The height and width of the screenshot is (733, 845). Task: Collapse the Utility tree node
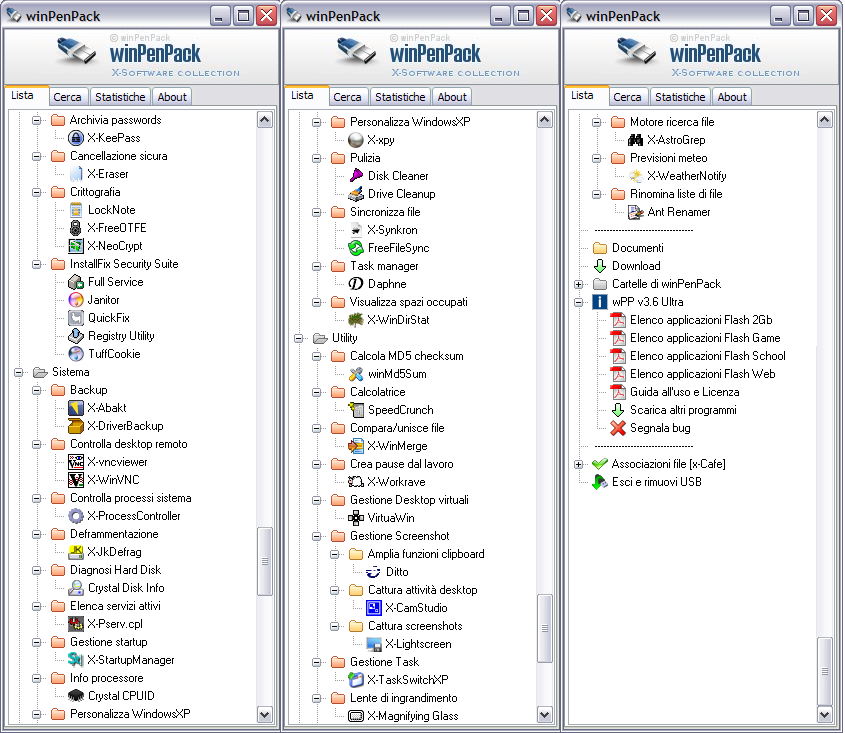click(299, 338)
